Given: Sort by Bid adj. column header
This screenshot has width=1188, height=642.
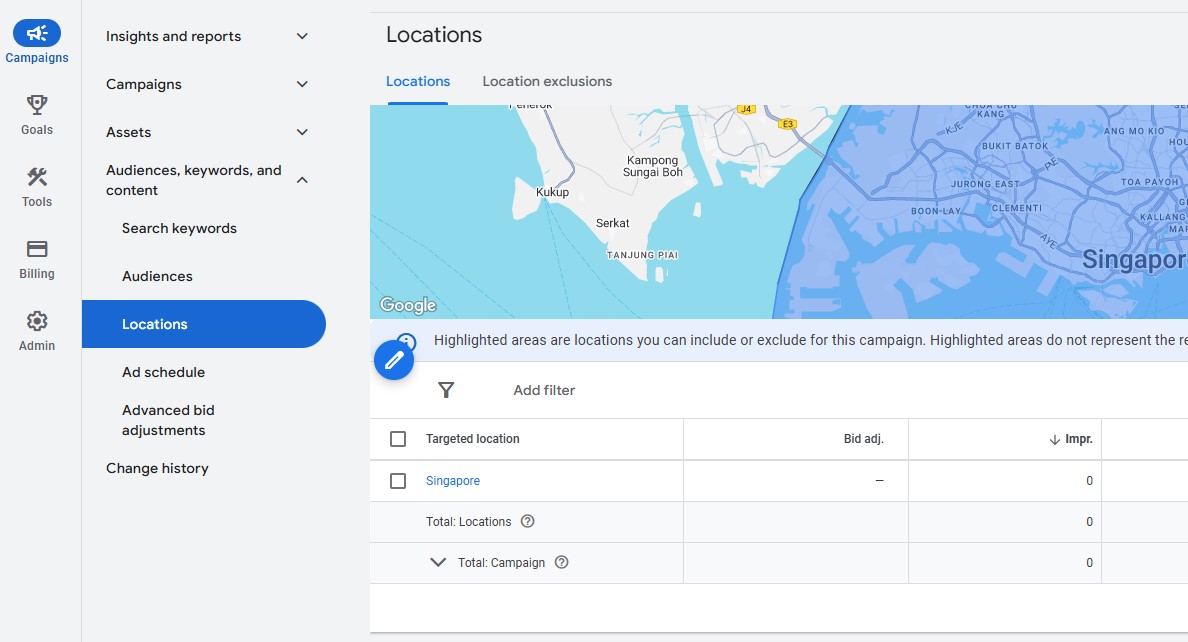Looking at the screenshot, I should click(x=863, y=439).
